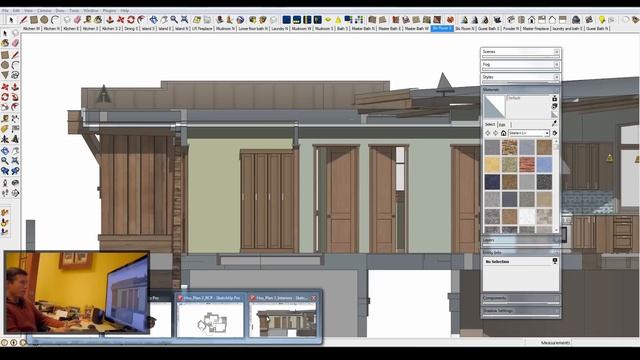640x360 pixels.
Task: Switch to Edit tab in Materials panel
Action: tap(502, 124)
